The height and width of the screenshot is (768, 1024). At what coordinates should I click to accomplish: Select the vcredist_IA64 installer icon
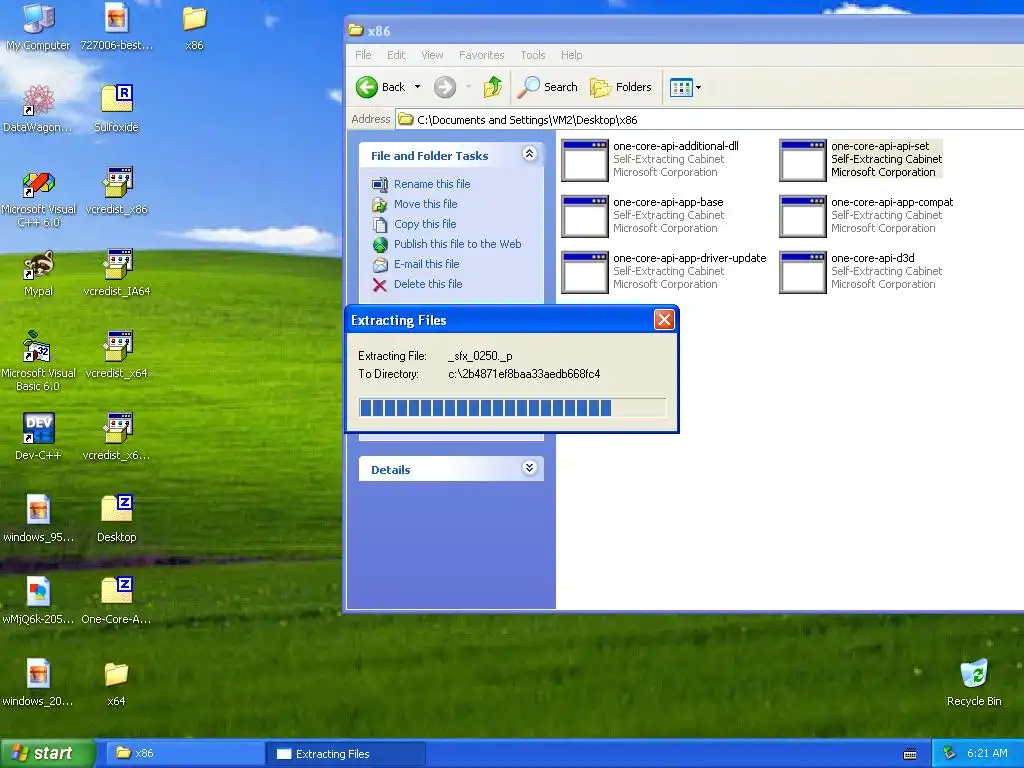click(116, 272)
